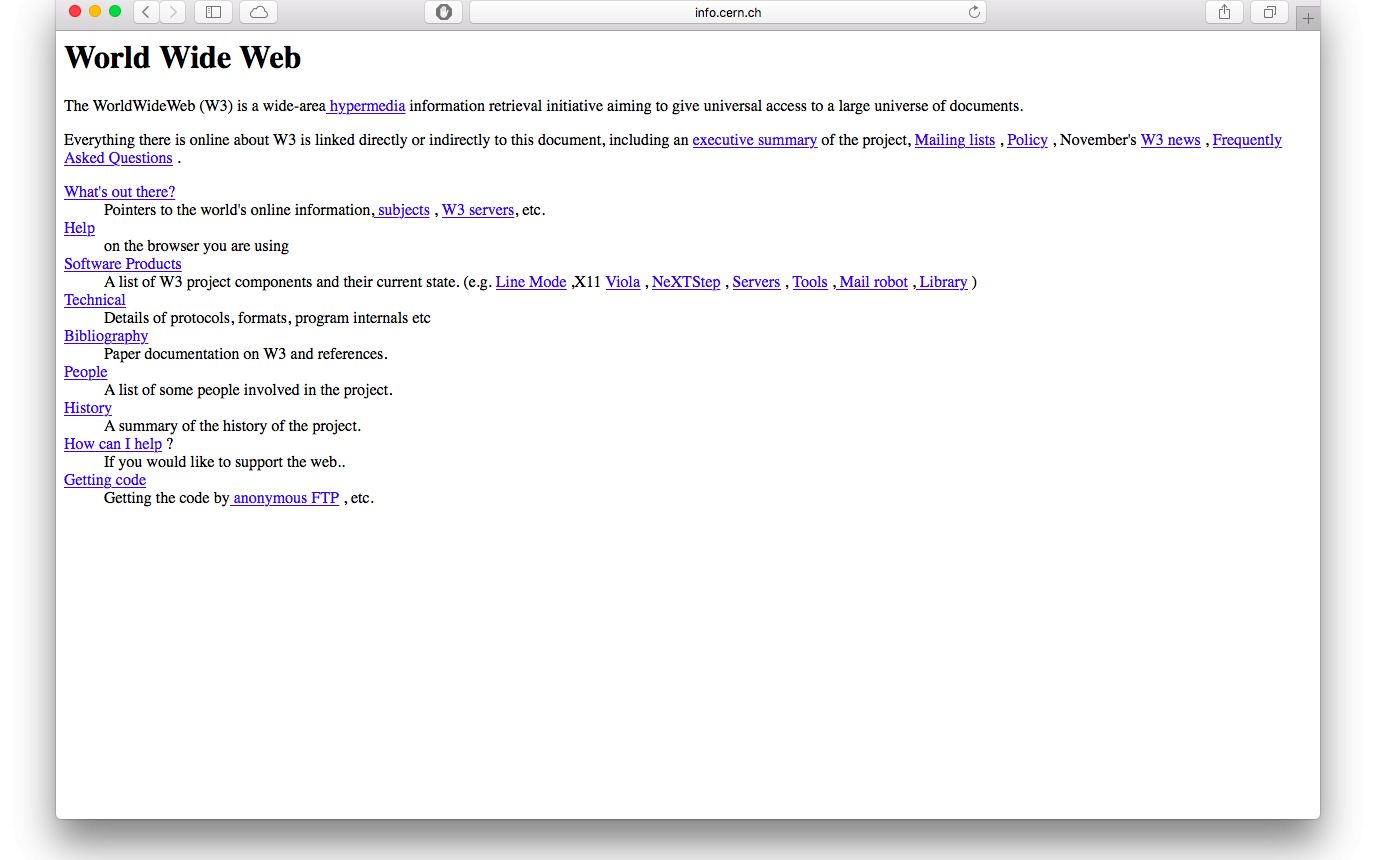Viewport: 1376px width, 860px height.
Task: Follow the executive summary link
Action: tap(754, 140)
